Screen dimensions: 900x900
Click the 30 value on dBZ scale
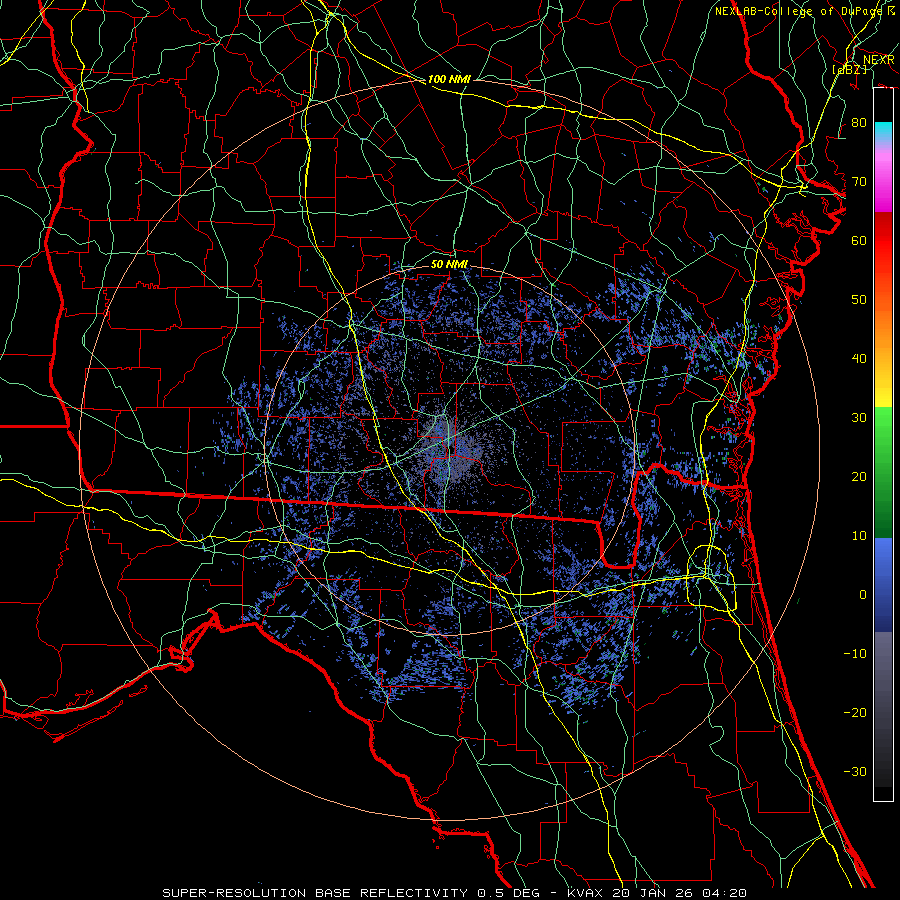pos(859,417)
